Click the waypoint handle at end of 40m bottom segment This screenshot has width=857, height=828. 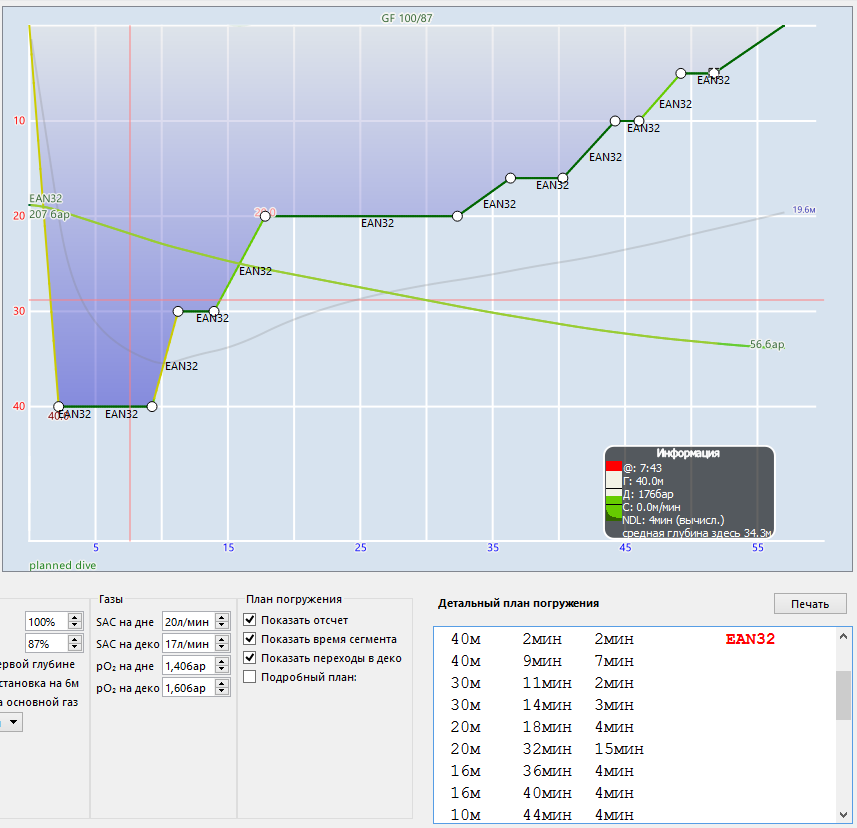coord(152,406)
